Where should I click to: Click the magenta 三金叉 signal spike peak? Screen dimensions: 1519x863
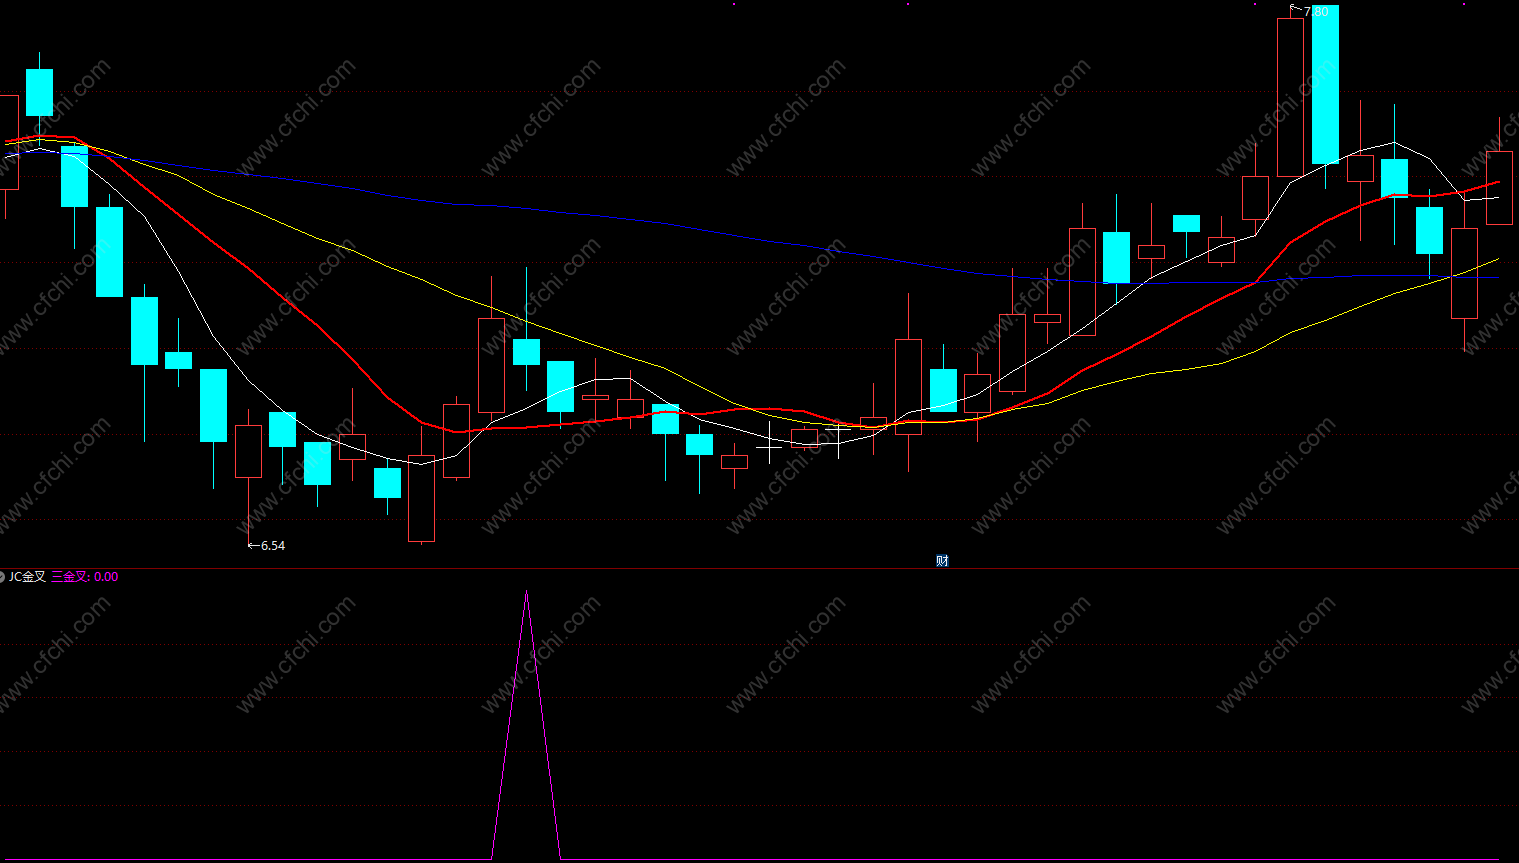pos(527,592)
